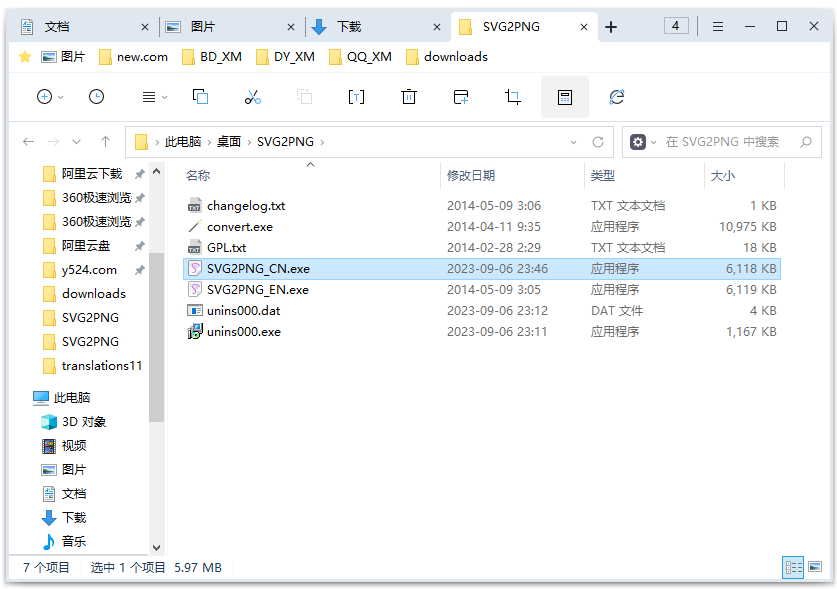This screenshot has width=837, height=589.
Task: Open 阿里云下载 in the sidebar
Action: [92, 174]
